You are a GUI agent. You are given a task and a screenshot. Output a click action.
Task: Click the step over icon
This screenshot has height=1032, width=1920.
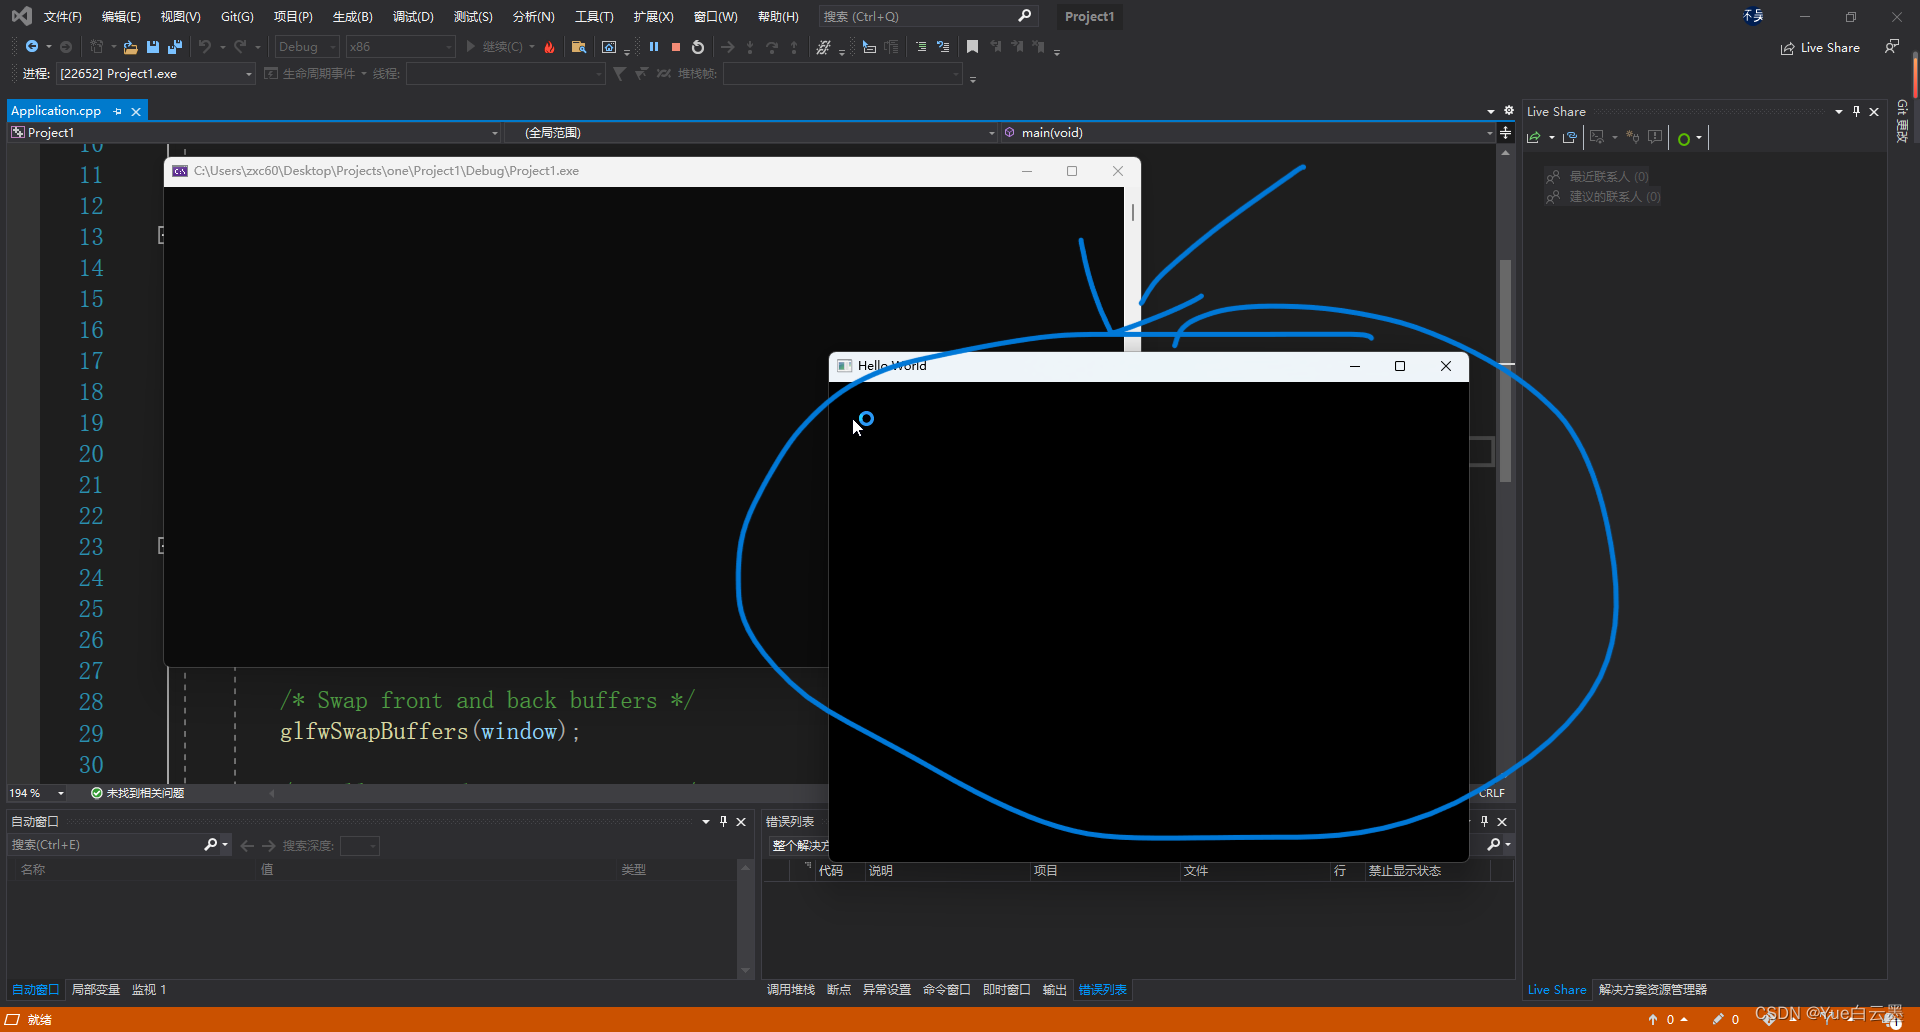(772, 47)
